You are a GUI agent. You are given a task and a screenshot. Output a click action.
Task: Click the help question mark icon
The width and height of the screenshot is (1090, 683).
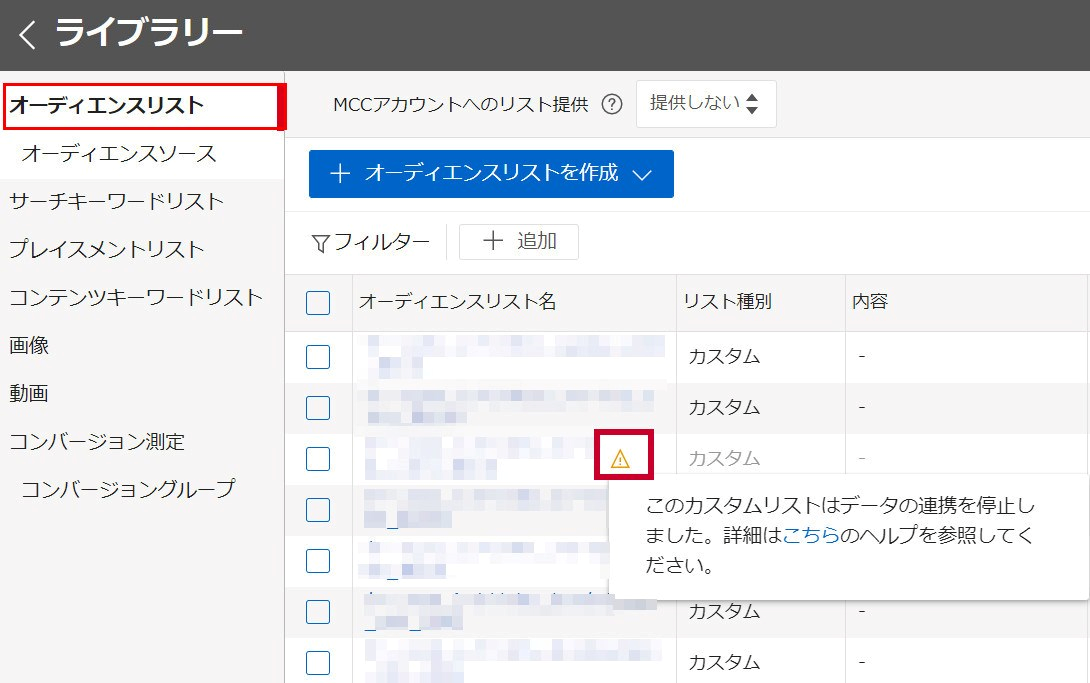click(612, 104)
